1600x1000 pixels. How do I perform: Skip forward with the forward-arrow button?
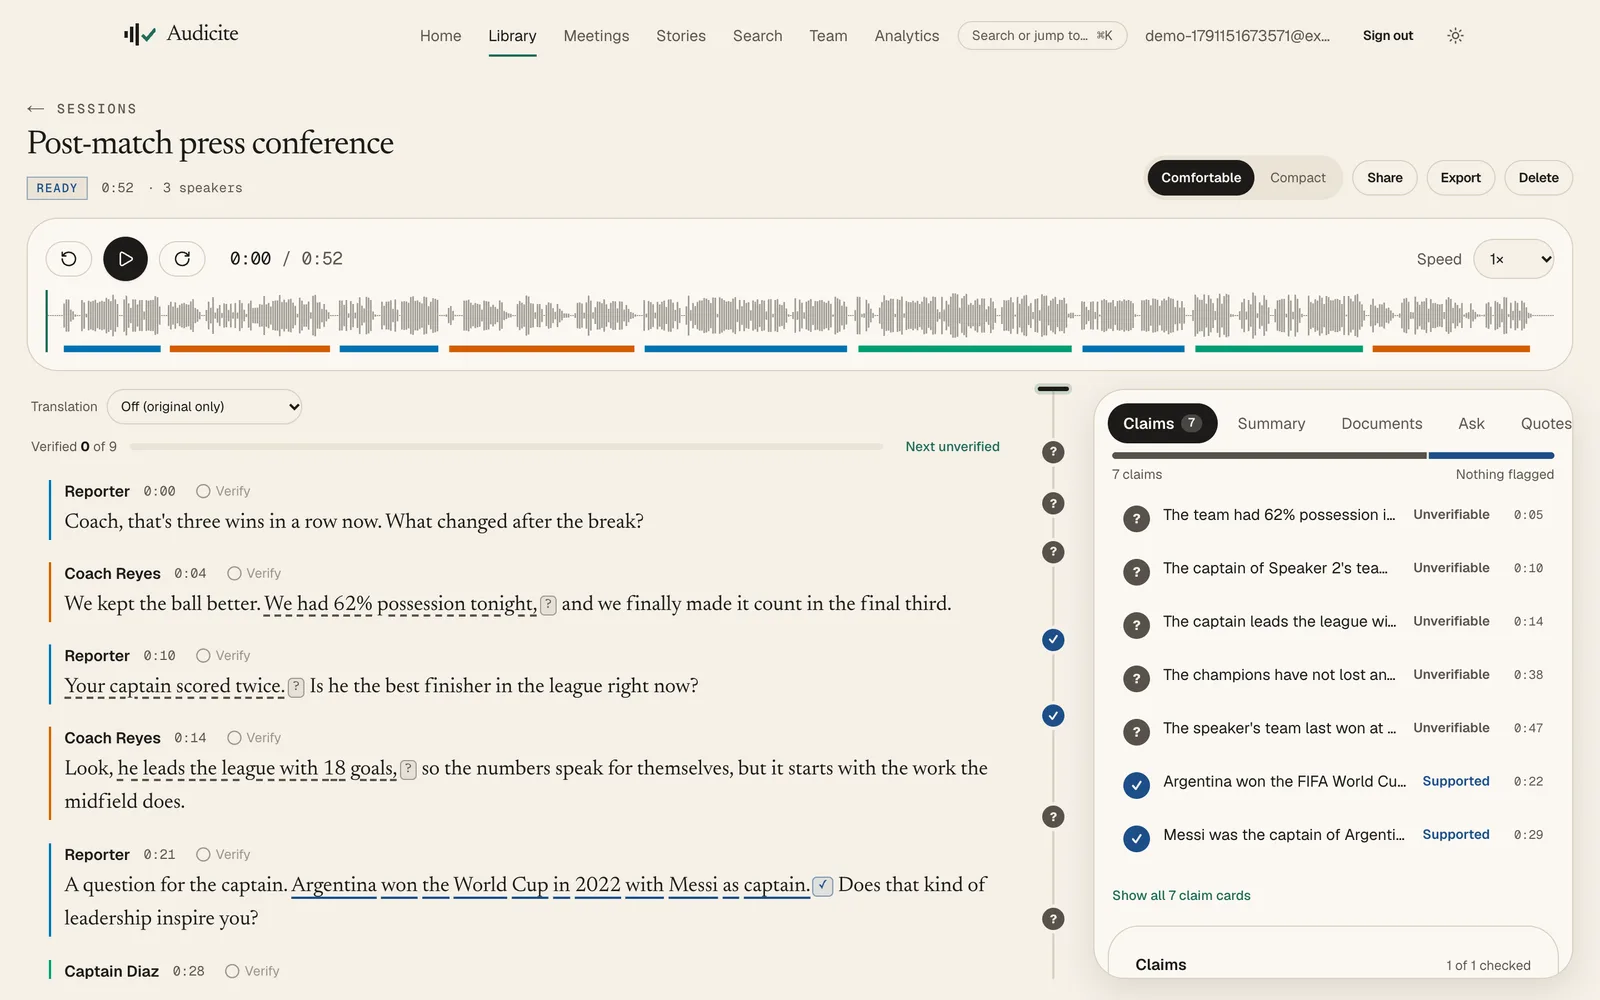pos(182,259)
